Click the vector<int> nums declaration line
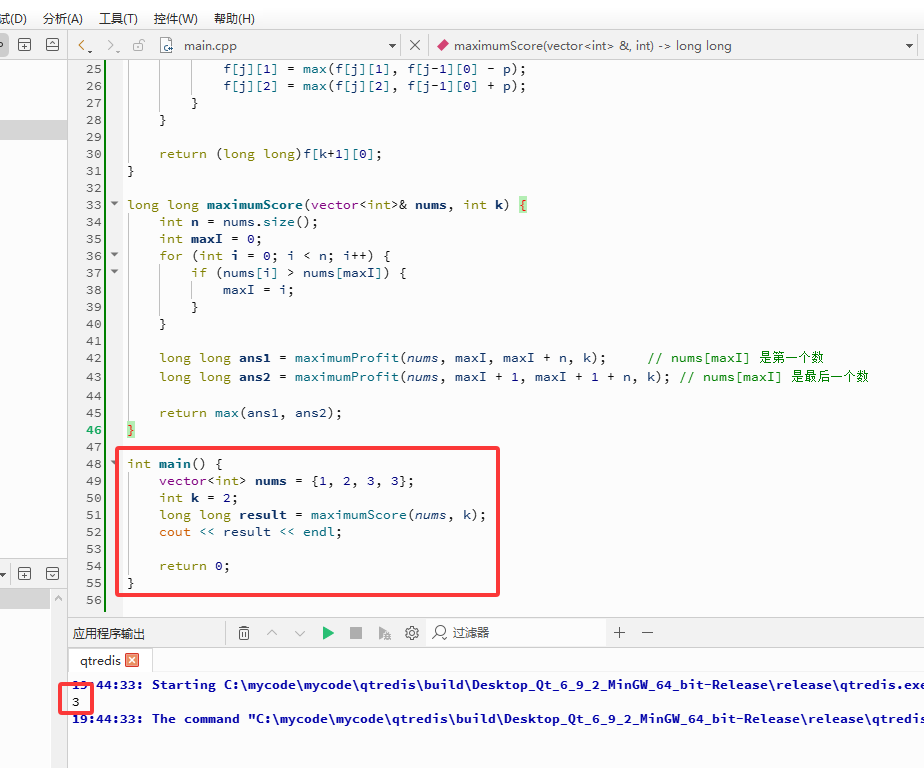This screenshot has height=768, width=924. (286, 481)
